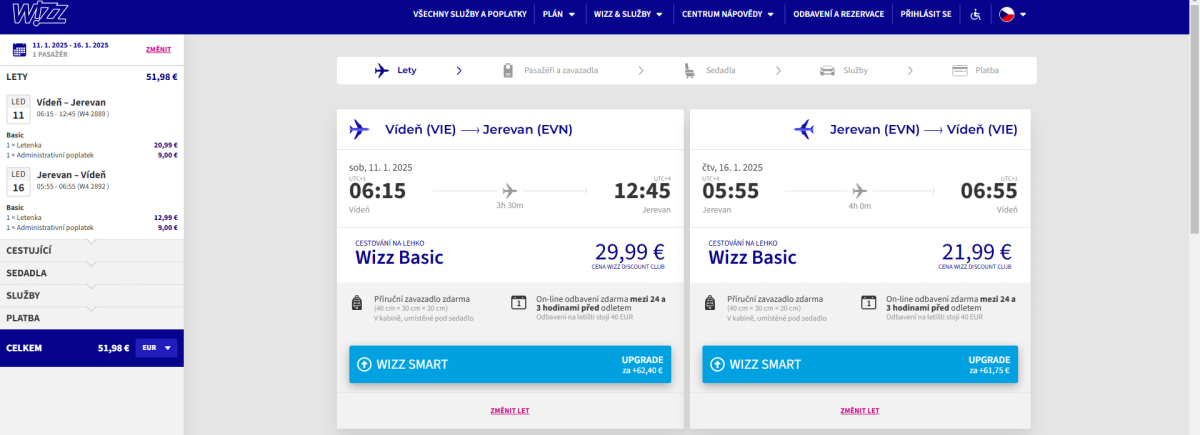
Task: Click the accessibility wheelchair icon
Action: 976,14
